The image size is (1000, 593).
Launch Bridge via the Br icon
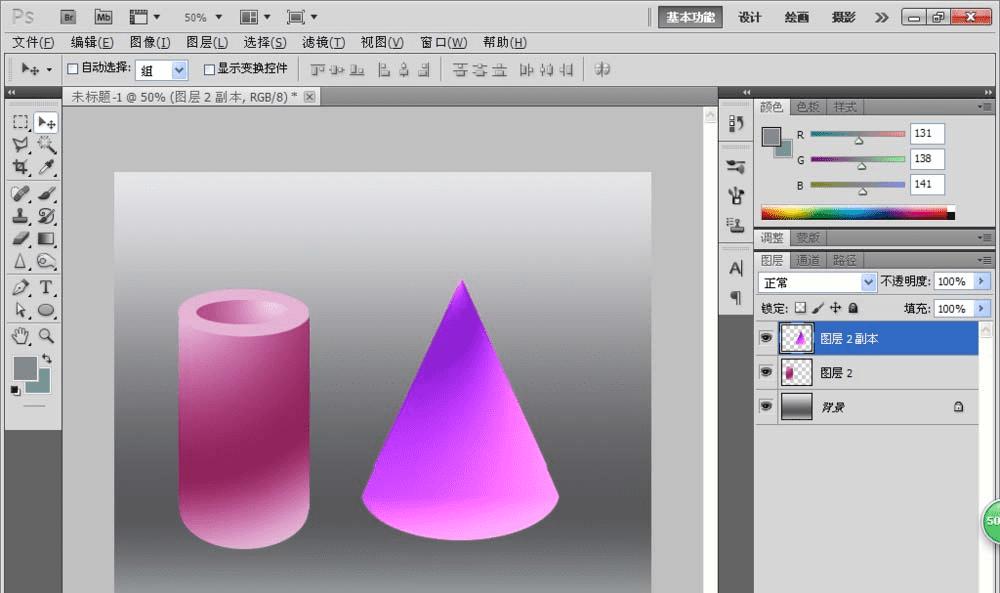68,17
